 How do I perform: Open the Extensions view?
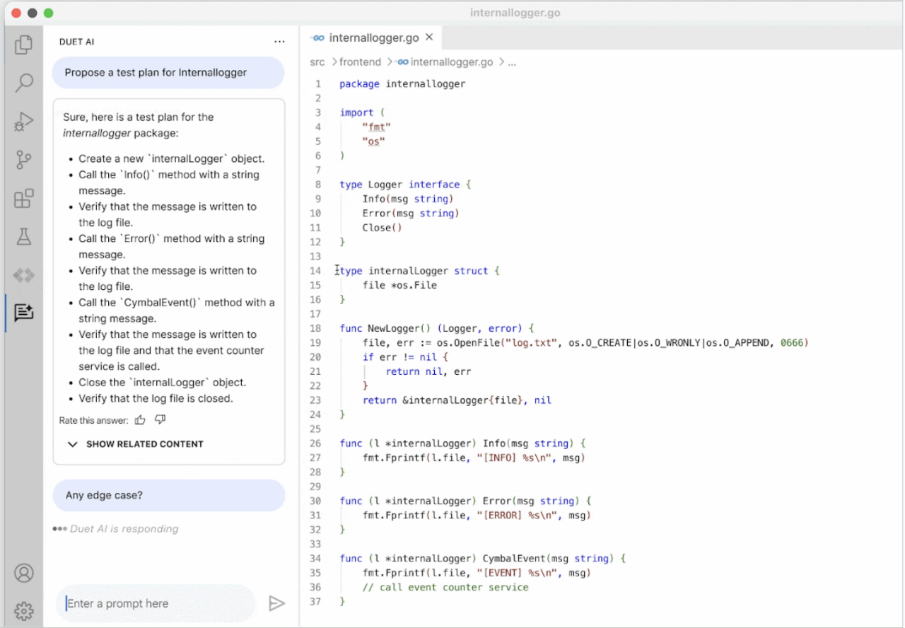pyautogui.click(x=24, y=199)
